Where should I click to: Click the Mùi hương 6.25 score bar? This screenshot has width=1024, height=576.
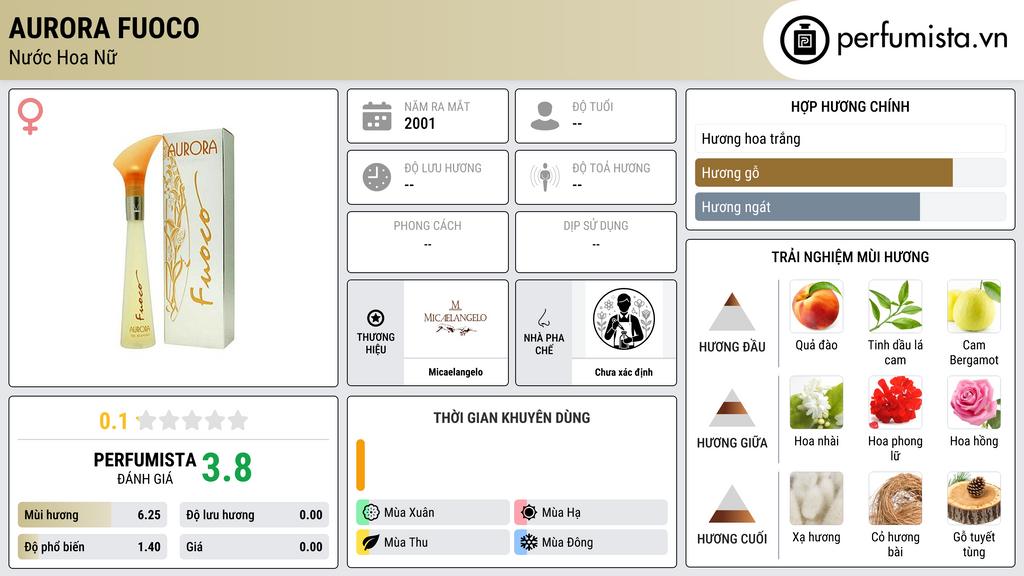click(92, 515)
